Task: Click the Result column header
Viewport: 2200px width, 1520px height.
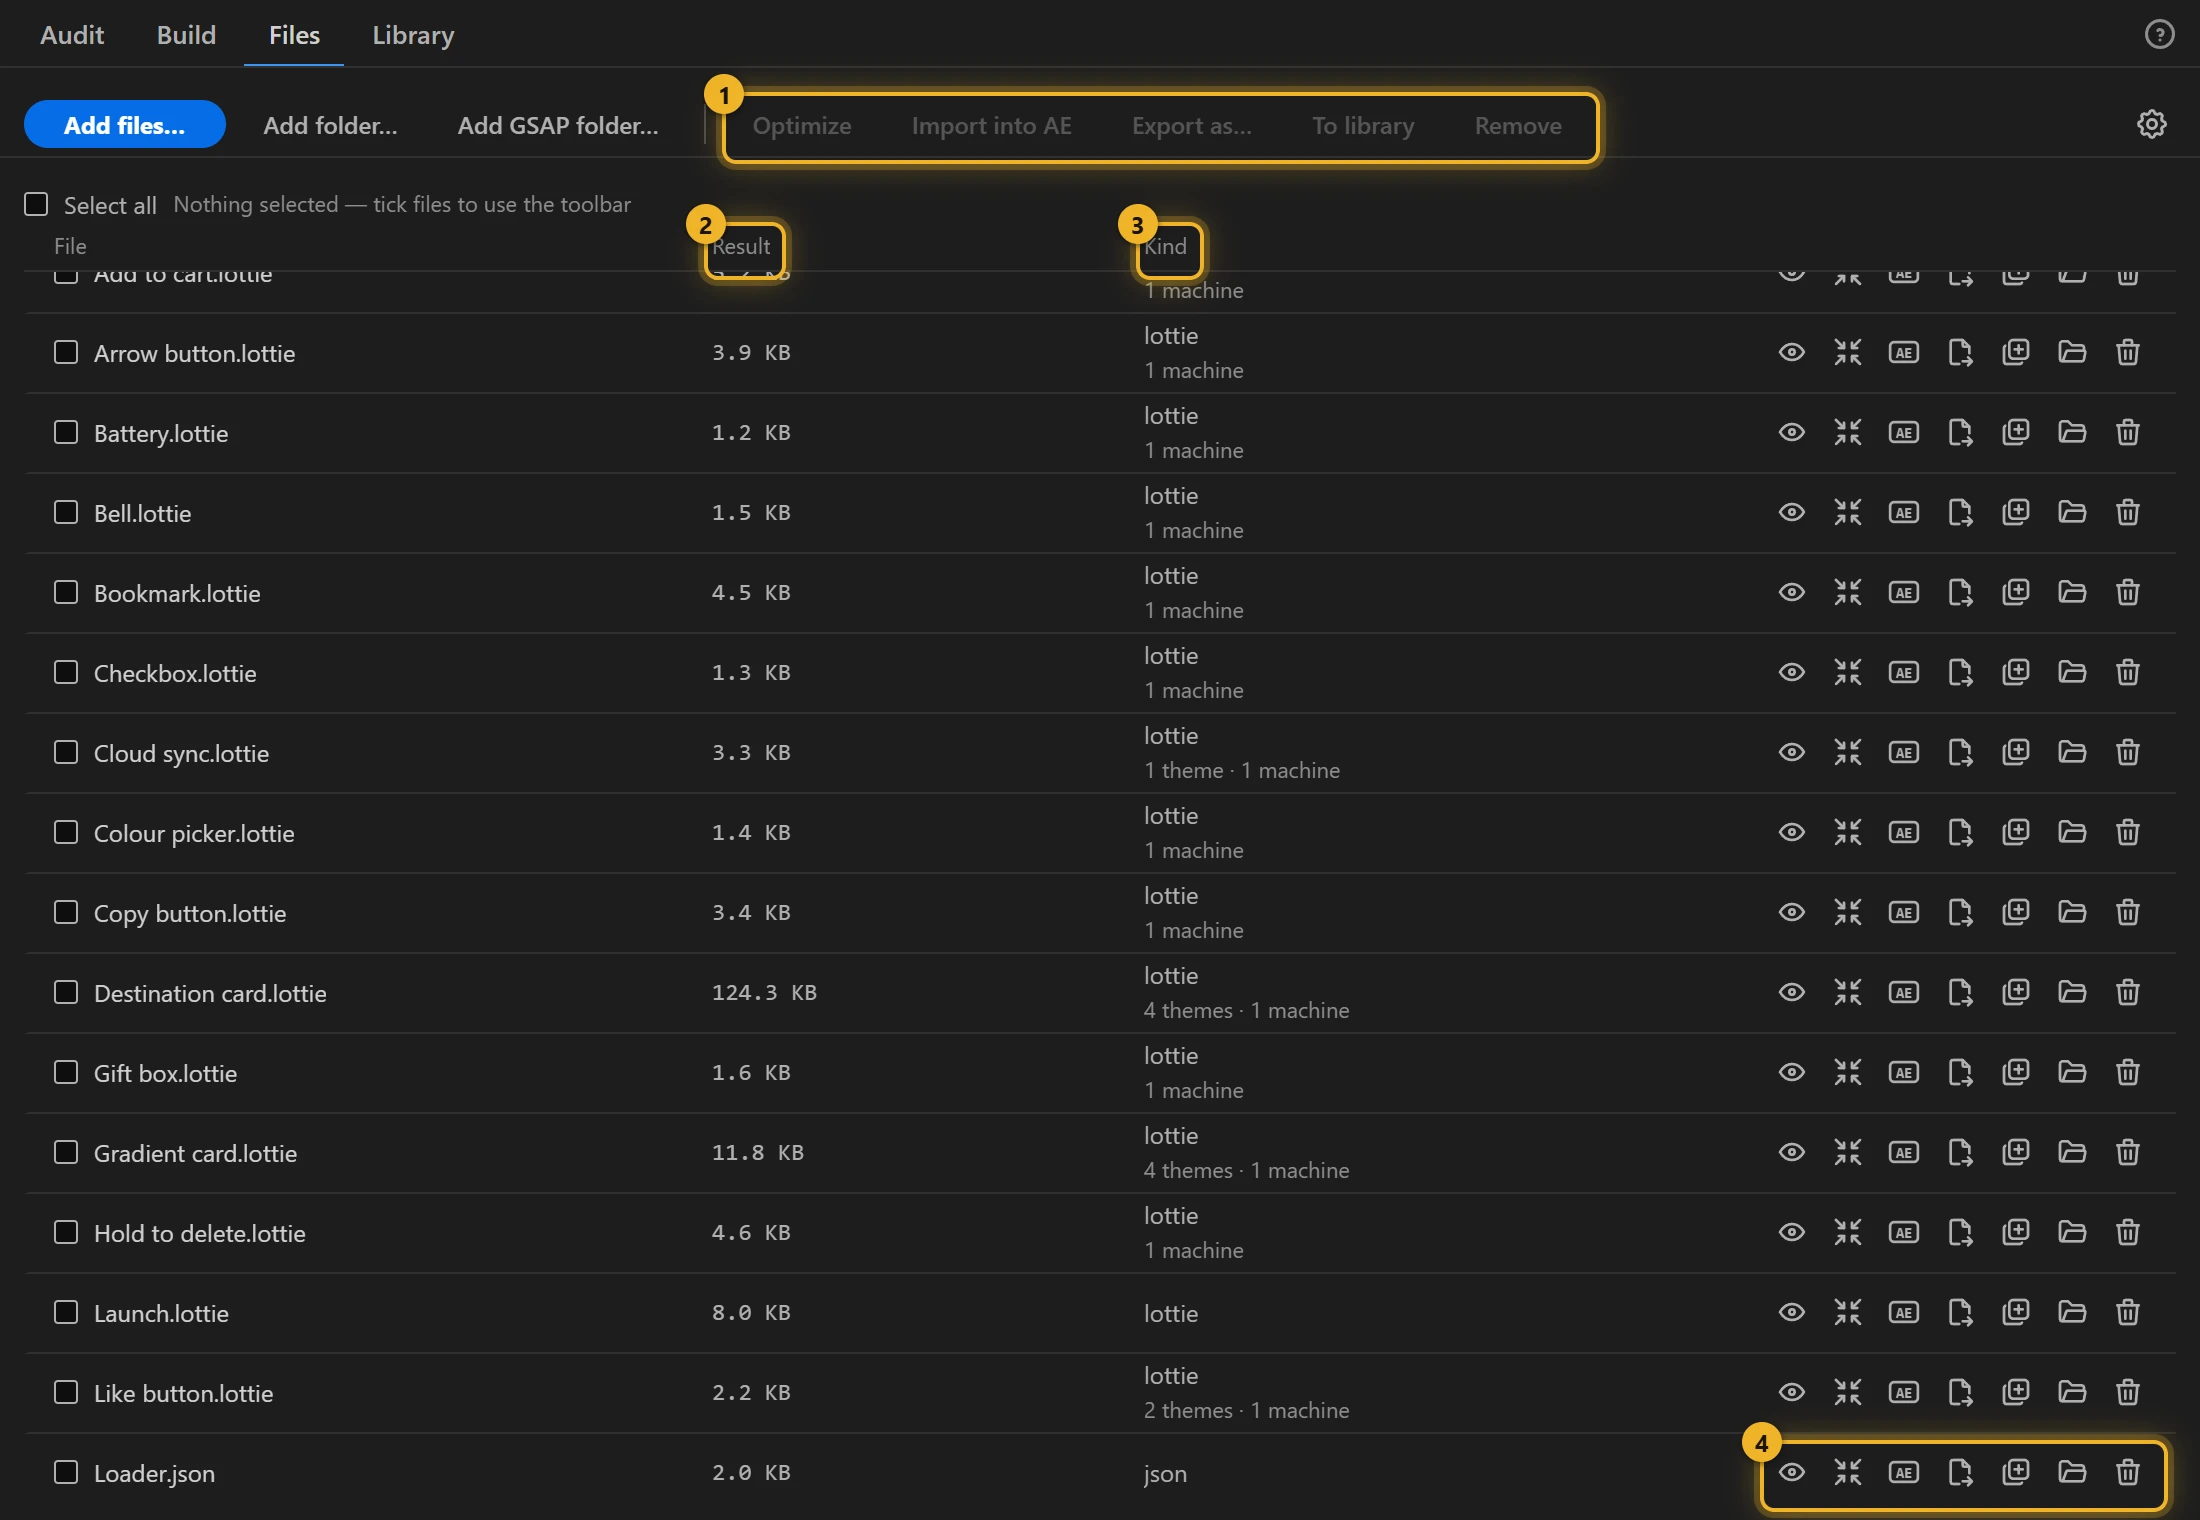Action: coord(741,246)
